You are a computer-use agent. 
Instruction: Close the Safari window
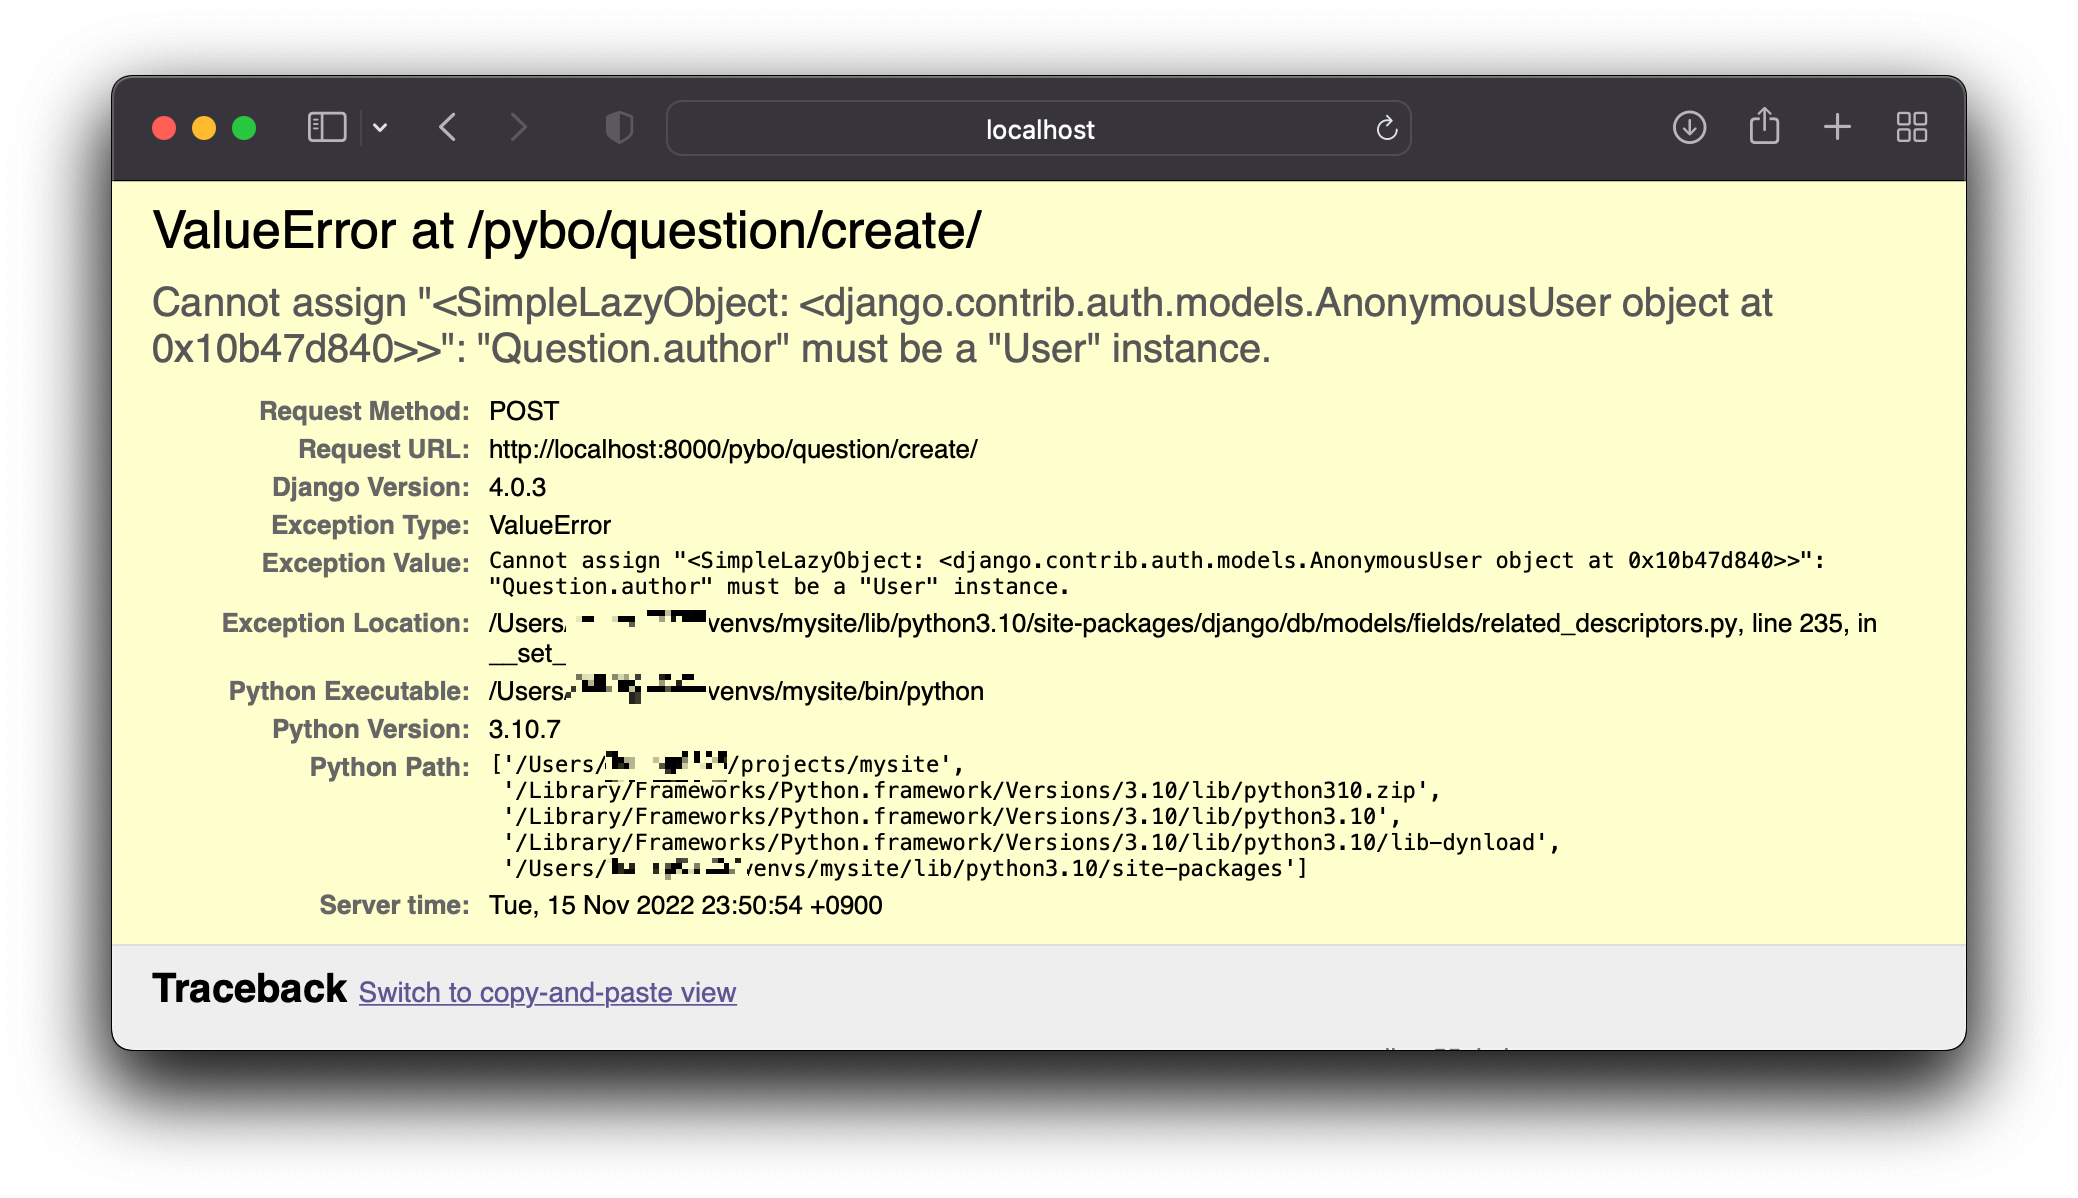(164, 128)
